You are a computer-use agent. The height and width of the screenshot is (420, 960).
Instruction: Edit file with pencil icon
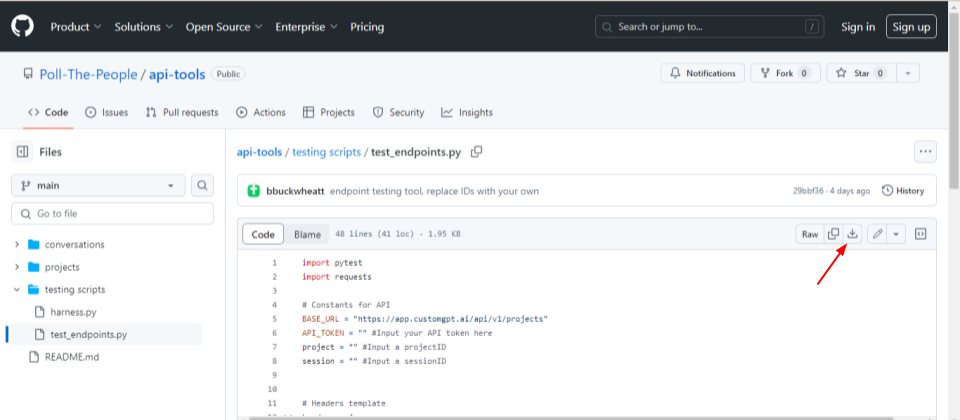click(877, 234)
